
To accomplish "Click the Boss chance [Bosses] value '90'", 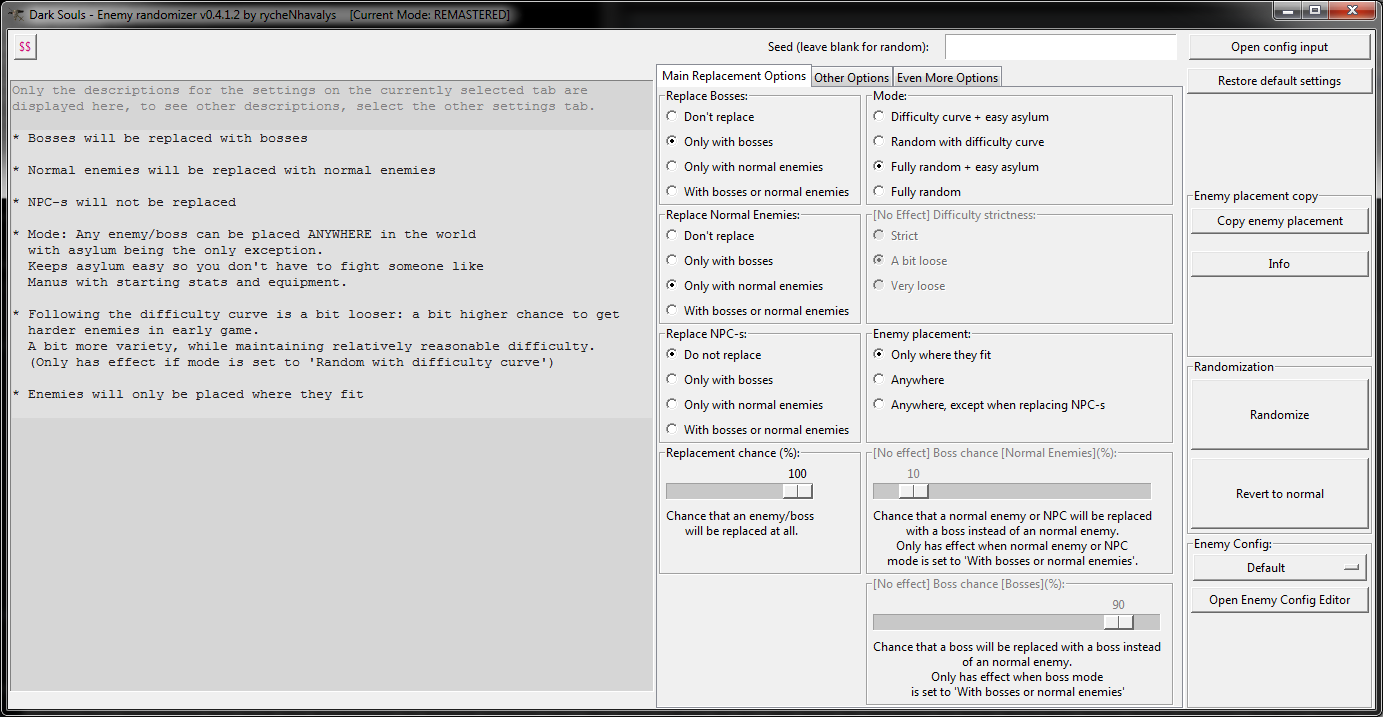I will [x=1118, y=605].
